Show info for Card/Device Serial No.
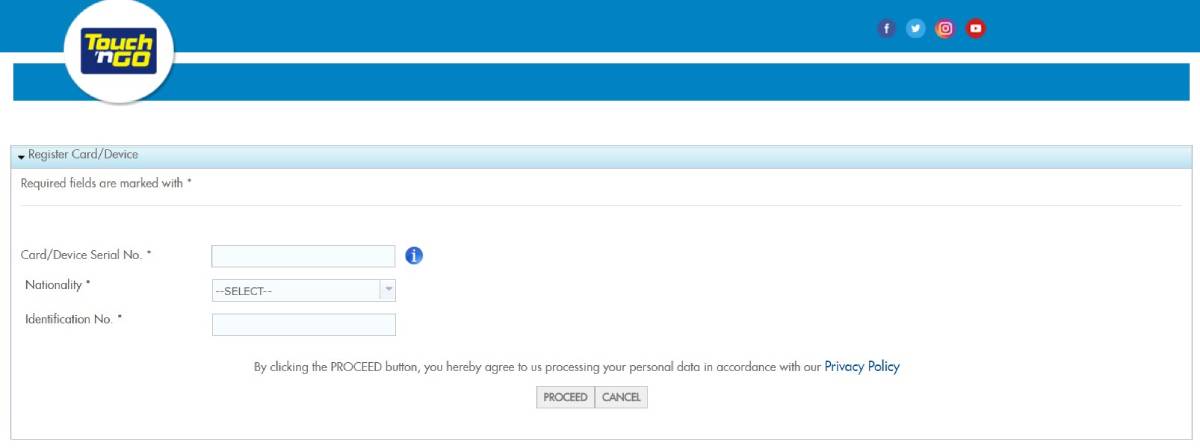Screen dimensions: 1200x448 [414, 256]
